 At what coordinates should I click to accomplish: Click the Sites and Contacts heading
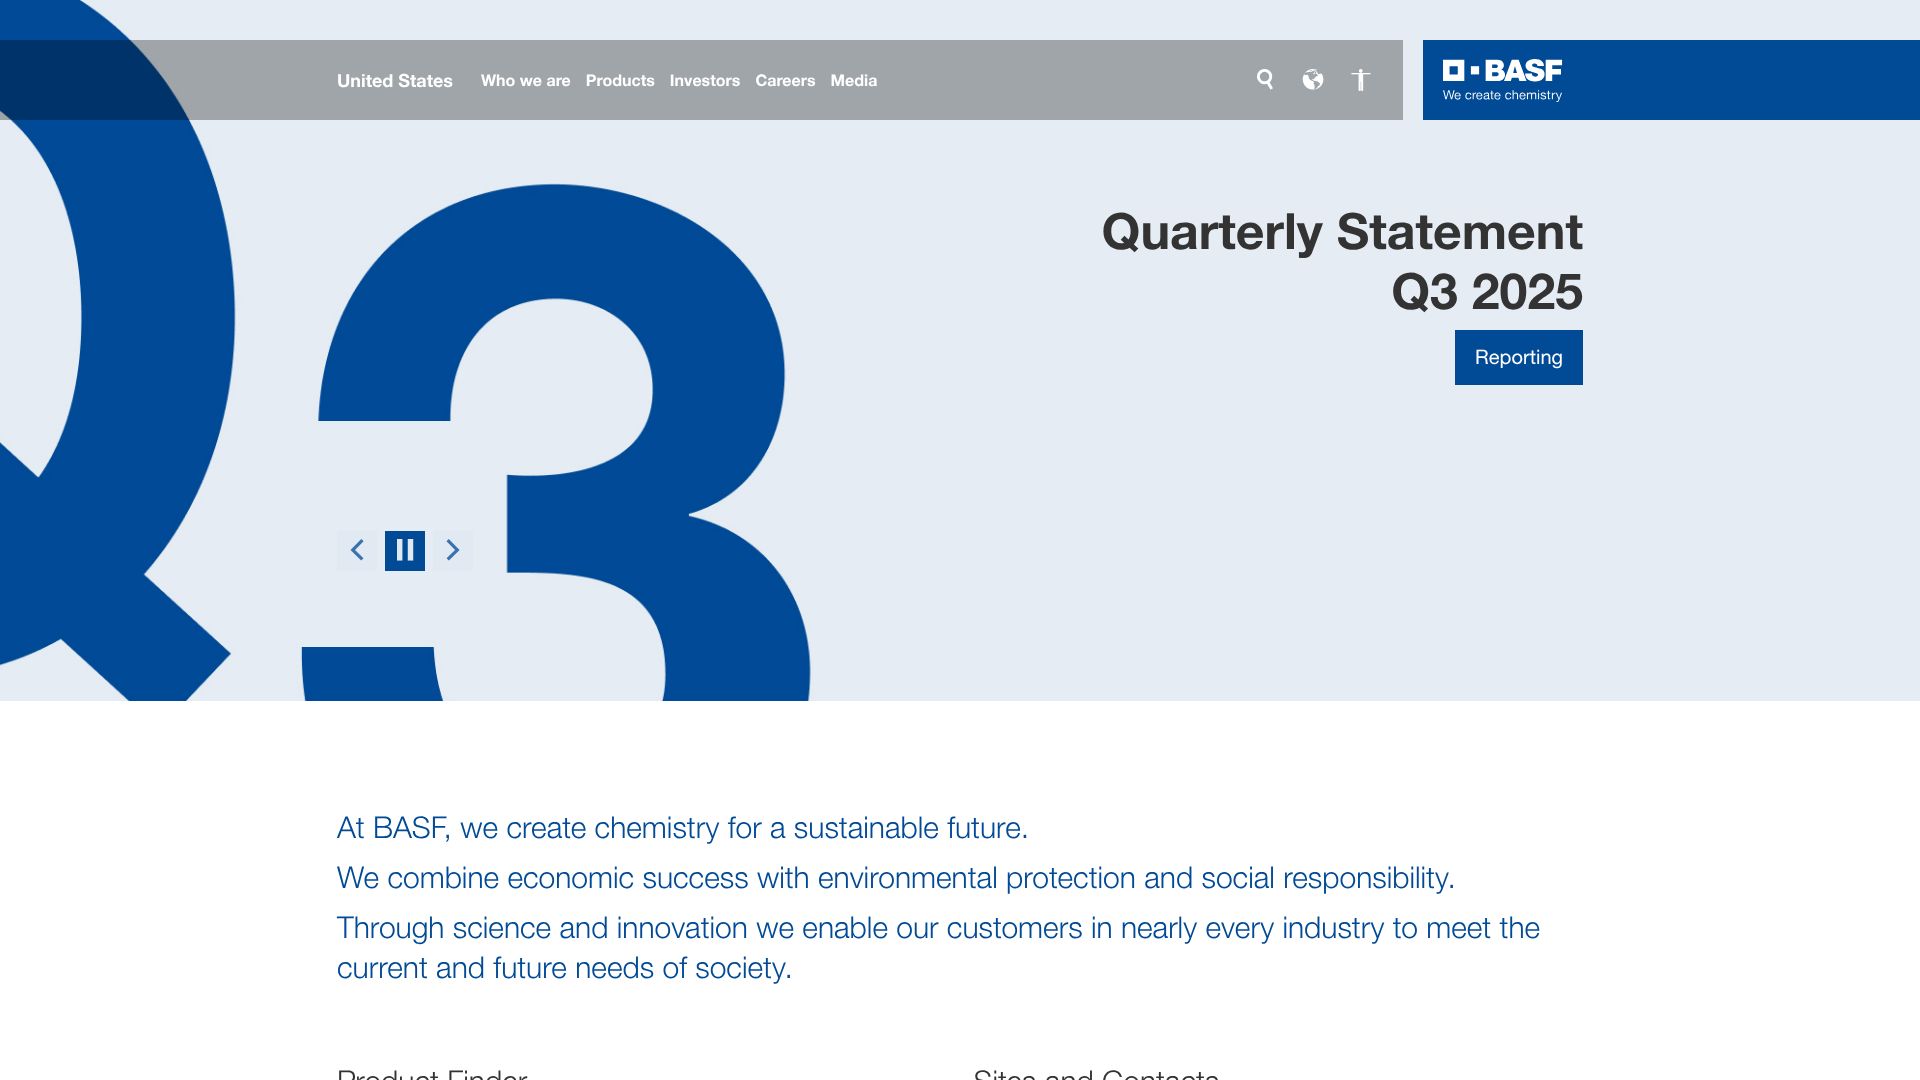pyautogui.click(x=1096, y=1072)
